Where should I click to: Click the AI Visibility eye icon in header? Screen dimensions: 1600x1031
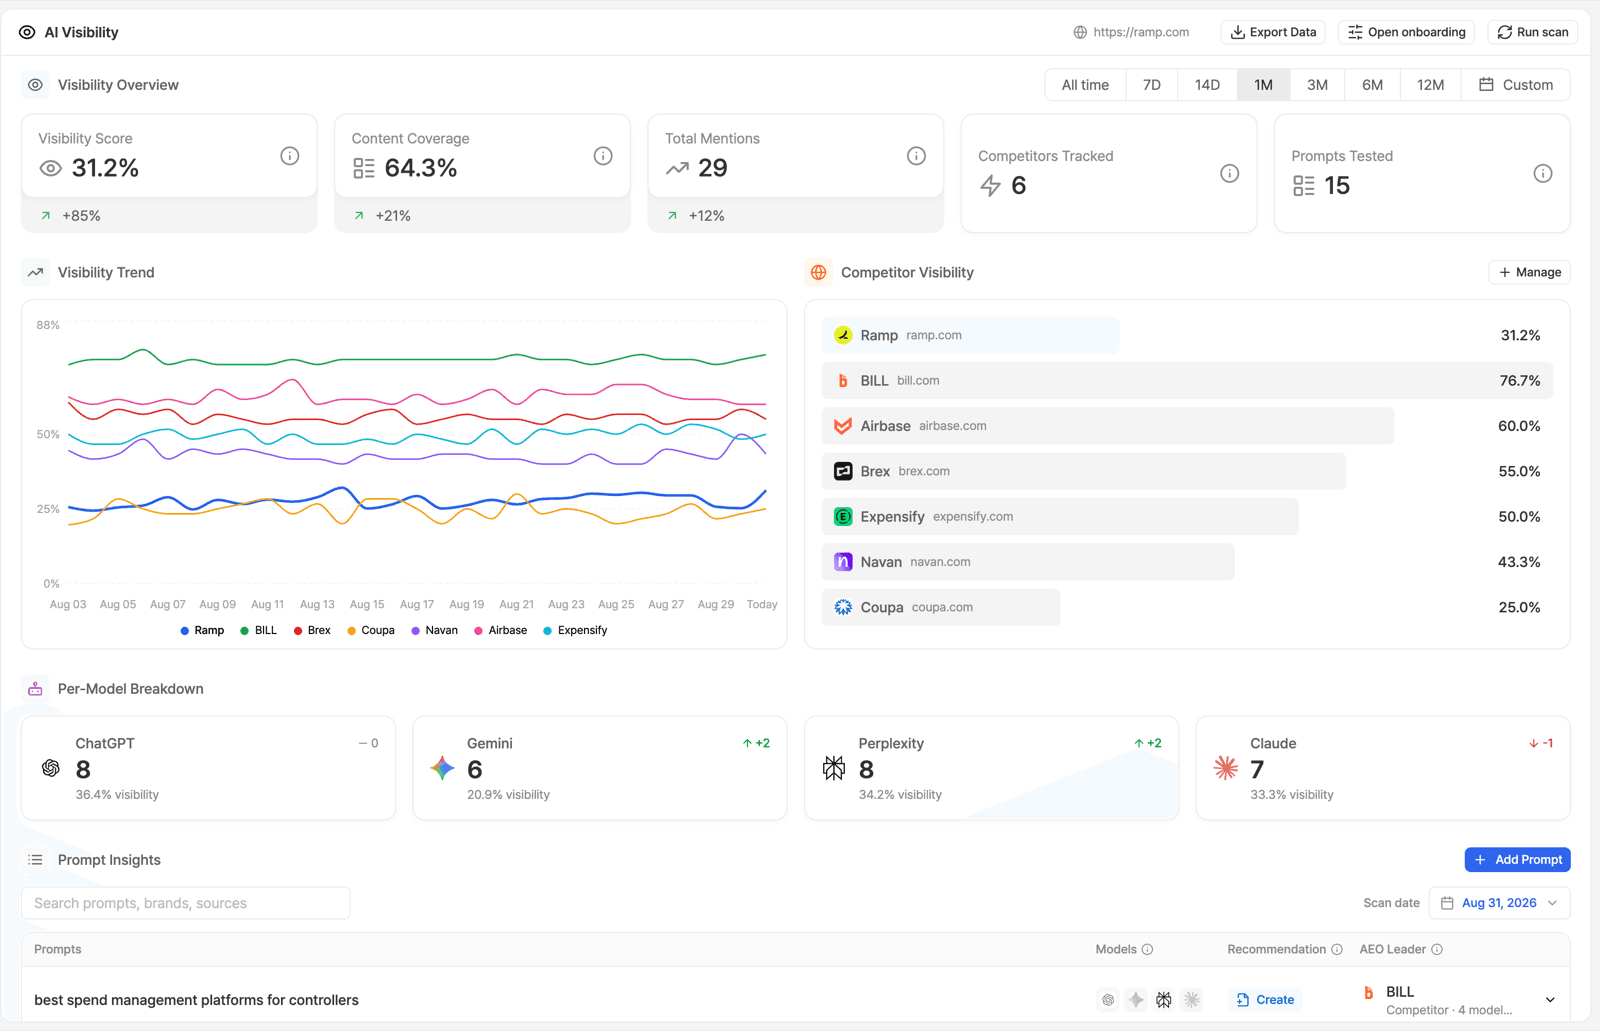coord(27,32)
